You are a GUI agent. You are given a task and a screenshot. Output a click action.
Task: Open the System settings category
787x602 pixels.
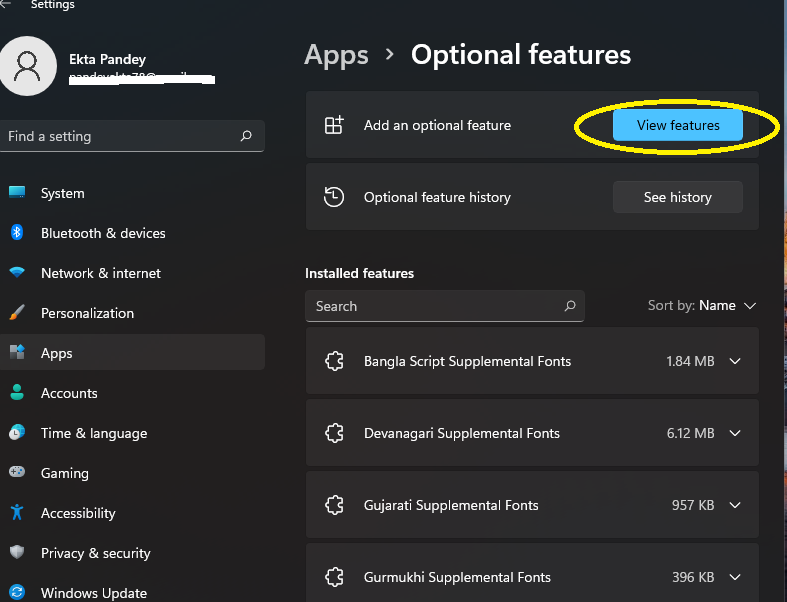pos(62,193)
